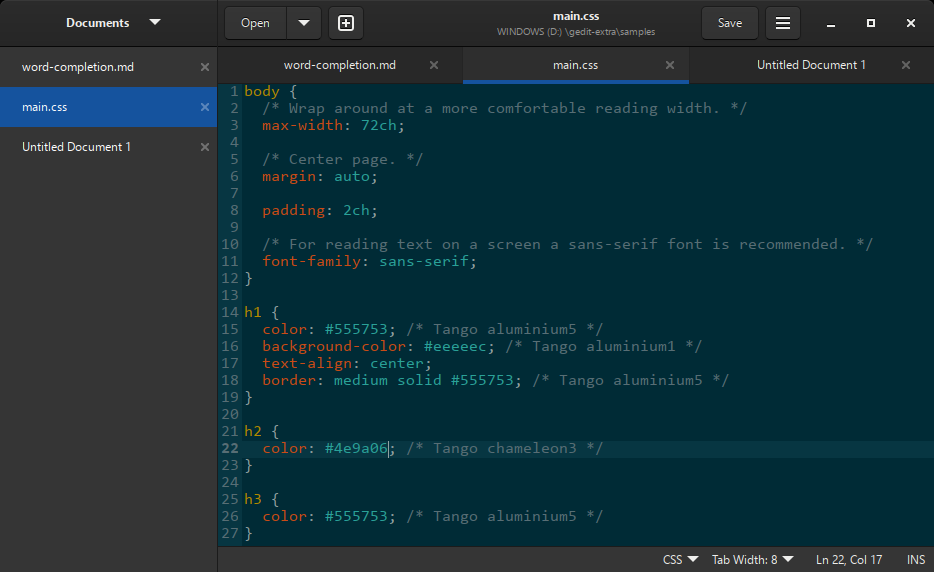The image size is (934, 572).
Task: Select word-completion.md in the documents list
Action: (78, 67)
